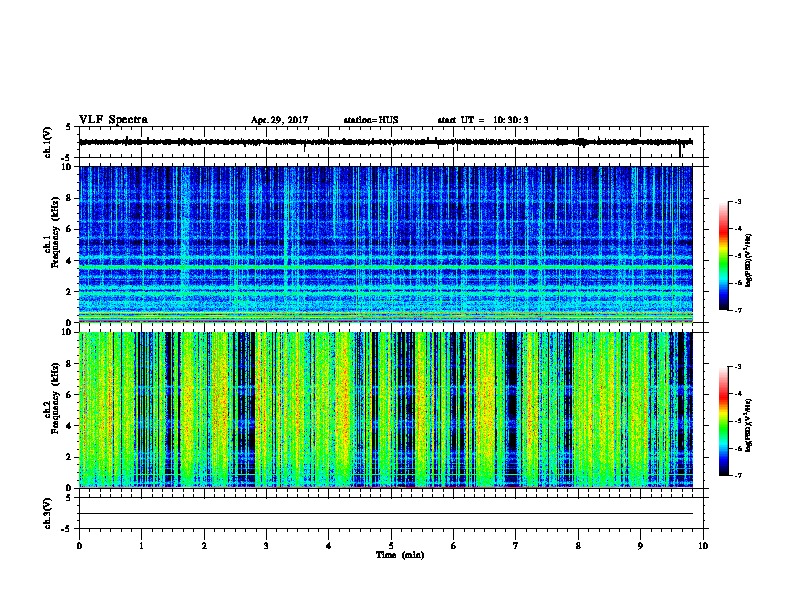Click the "station=HUS" header label
Viewport: 792px width, 612px height.
tap(371, 120)
